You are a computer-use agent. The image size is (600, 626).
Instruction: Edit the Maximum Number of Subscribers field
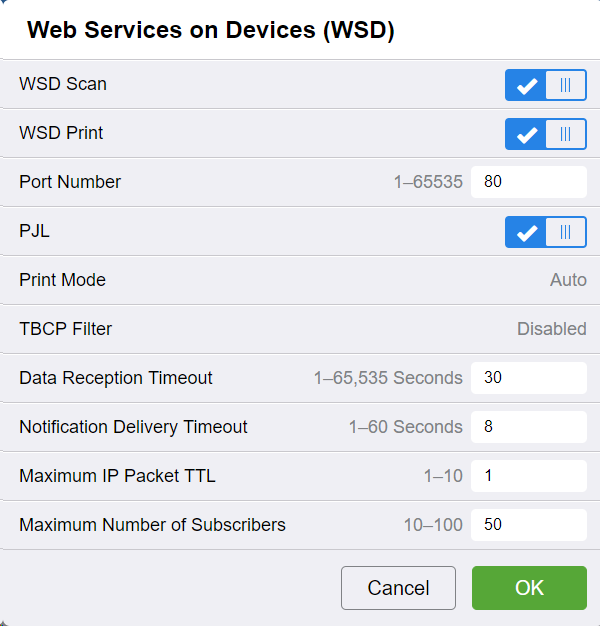click(528, 525)
